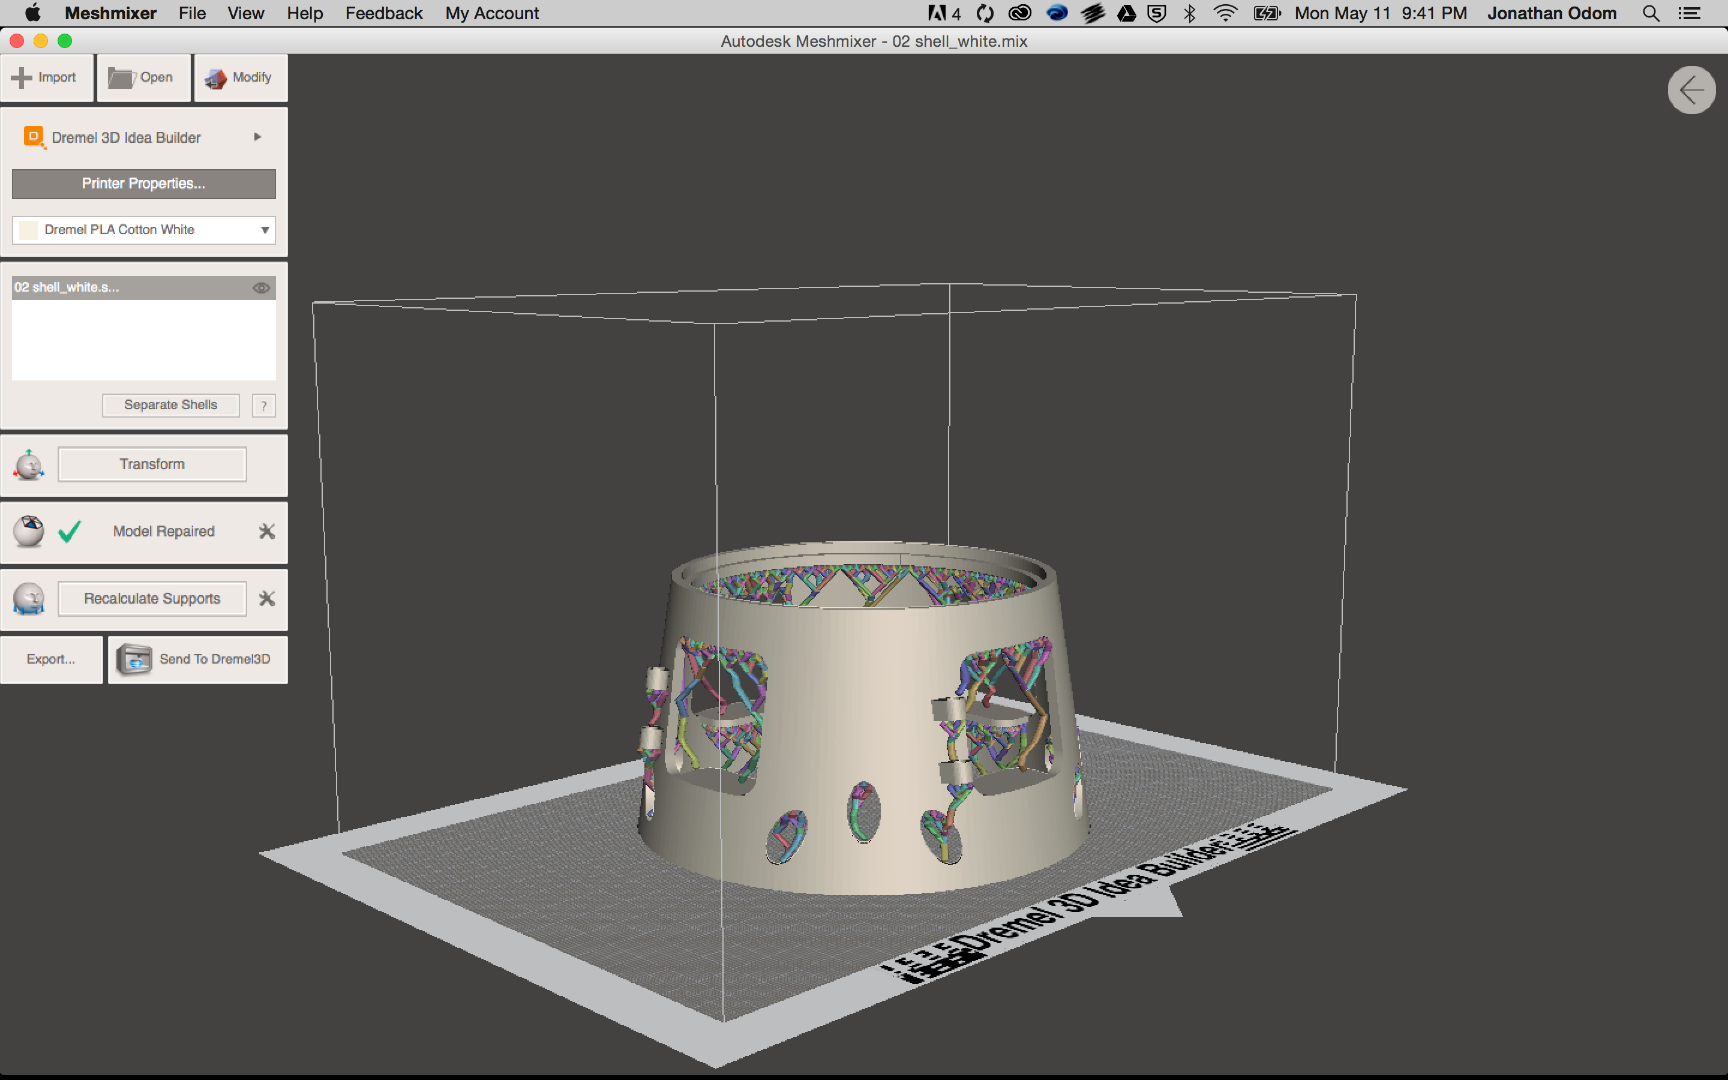Open support settings wrench icon

[267, 598]
